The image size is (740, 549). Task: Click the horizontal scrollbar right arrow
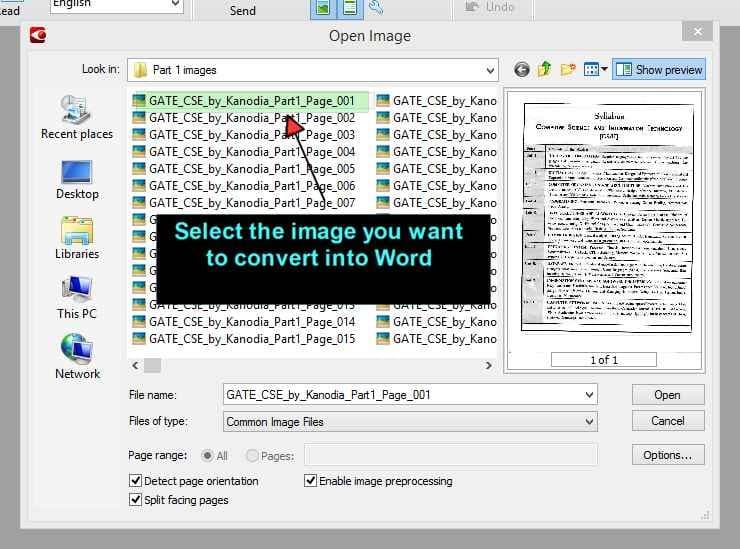(x=489, y=365)
